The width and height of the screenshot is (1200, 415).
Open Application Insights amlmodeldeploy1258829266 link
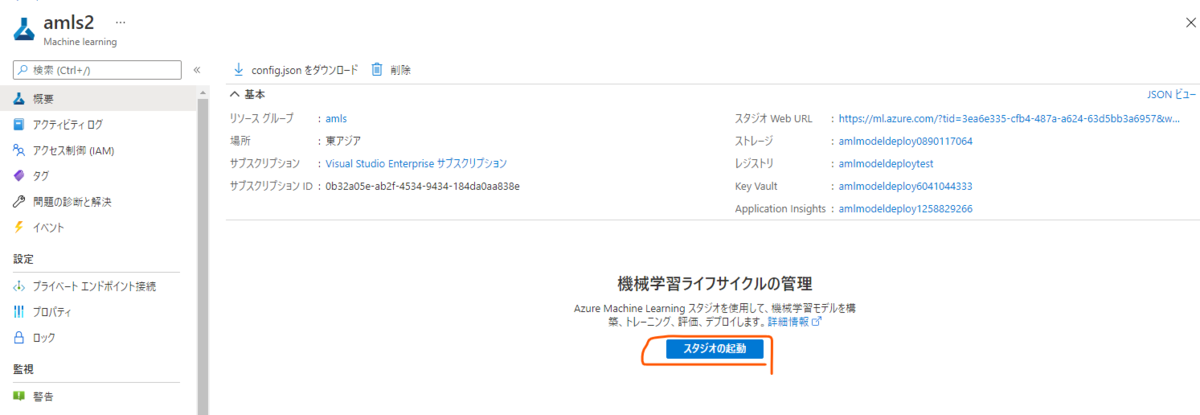click(x=905, y=209)
